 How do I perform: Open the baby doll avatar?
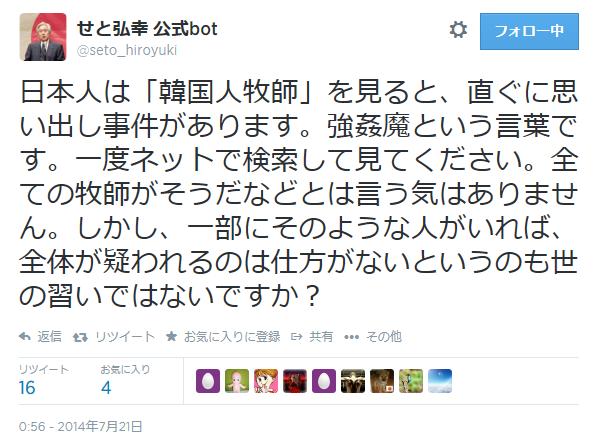237,381
